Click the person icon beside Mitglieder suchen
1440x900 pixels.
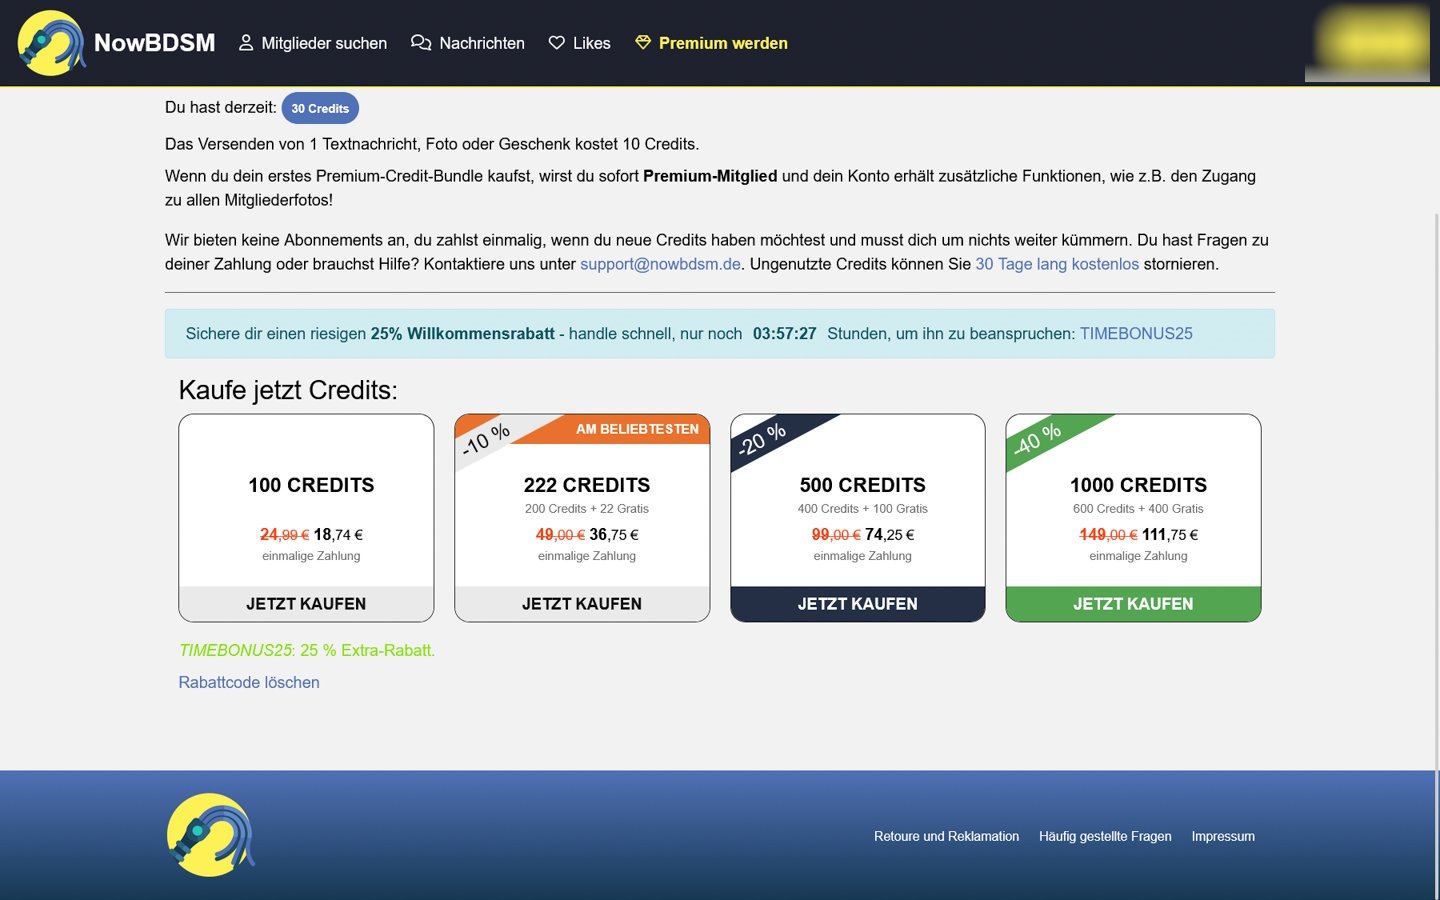[246, 43]
